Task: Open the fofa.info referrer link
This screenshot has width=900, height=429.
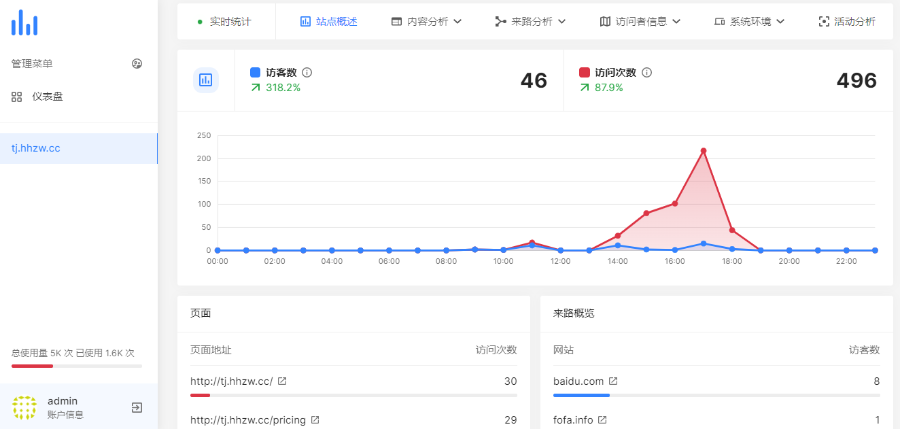Action: pos(573,420)
